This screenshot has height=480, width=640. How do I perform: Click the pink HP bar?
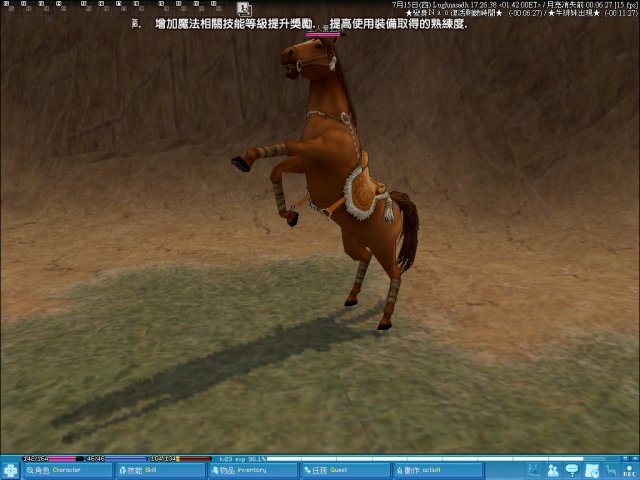[53, 459]
